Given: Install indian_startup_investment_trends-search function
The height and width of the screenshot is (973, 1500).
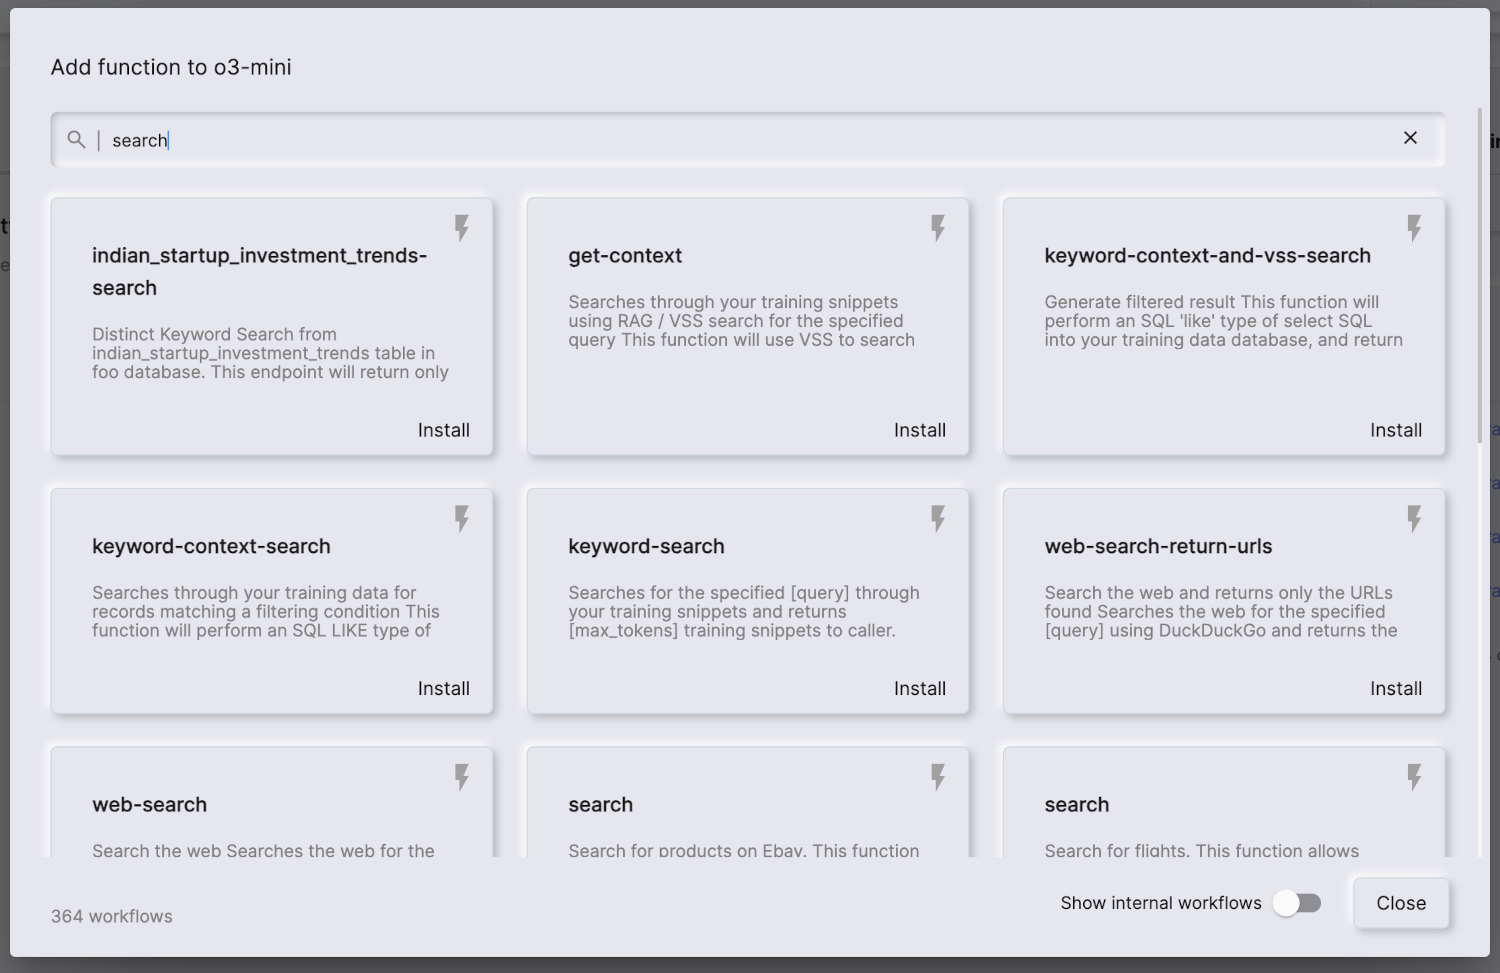Looking at the screenshot, I should pyautogui.click(x=444, y=430).
